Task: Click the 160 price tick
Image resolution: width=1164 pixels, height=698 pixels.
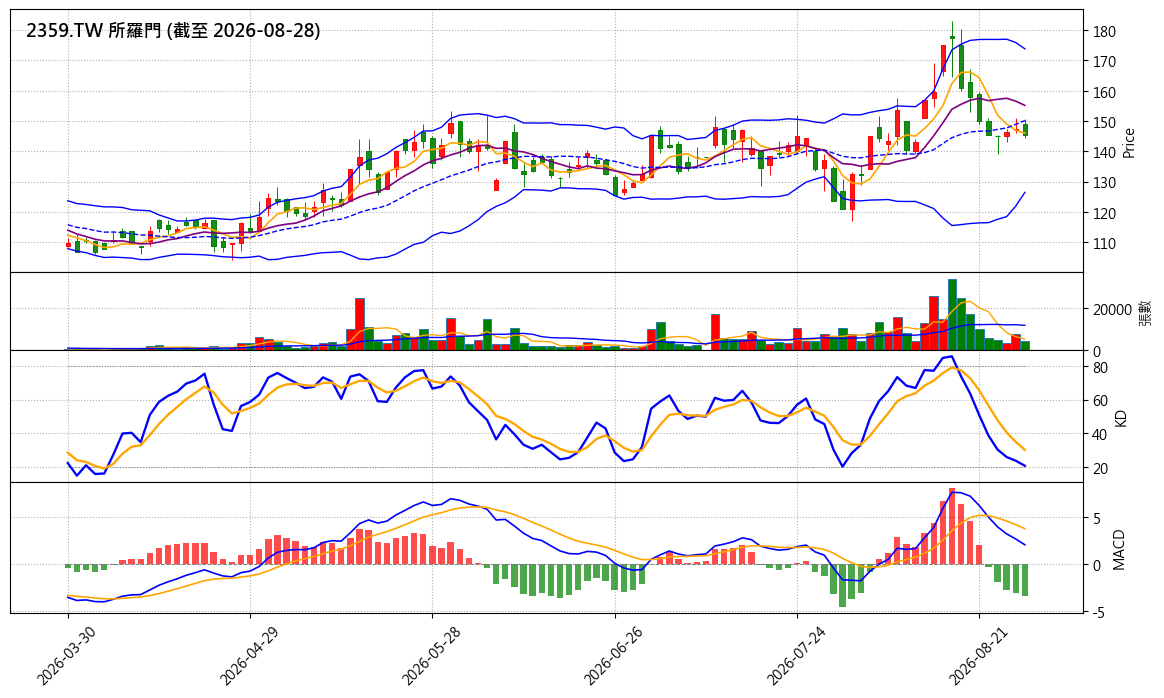Action: click(x=1104, y=93)
